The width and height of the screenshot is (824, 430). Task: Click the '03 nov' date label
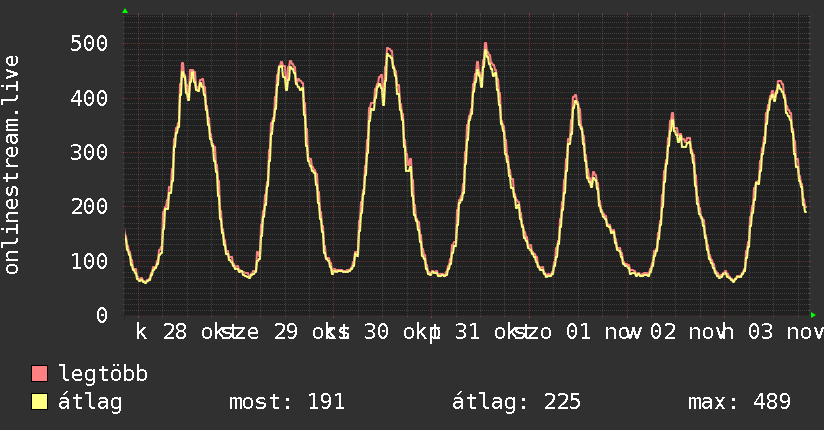tap(786, 332)
